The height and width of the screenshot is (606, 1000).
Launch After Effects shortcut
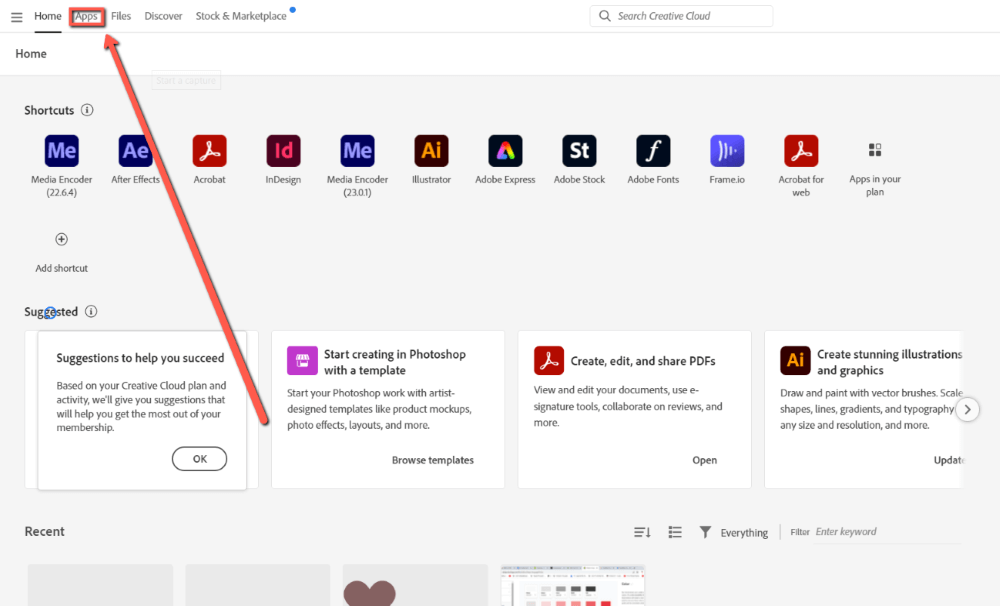pyautogui.click(x=136, y=151)
